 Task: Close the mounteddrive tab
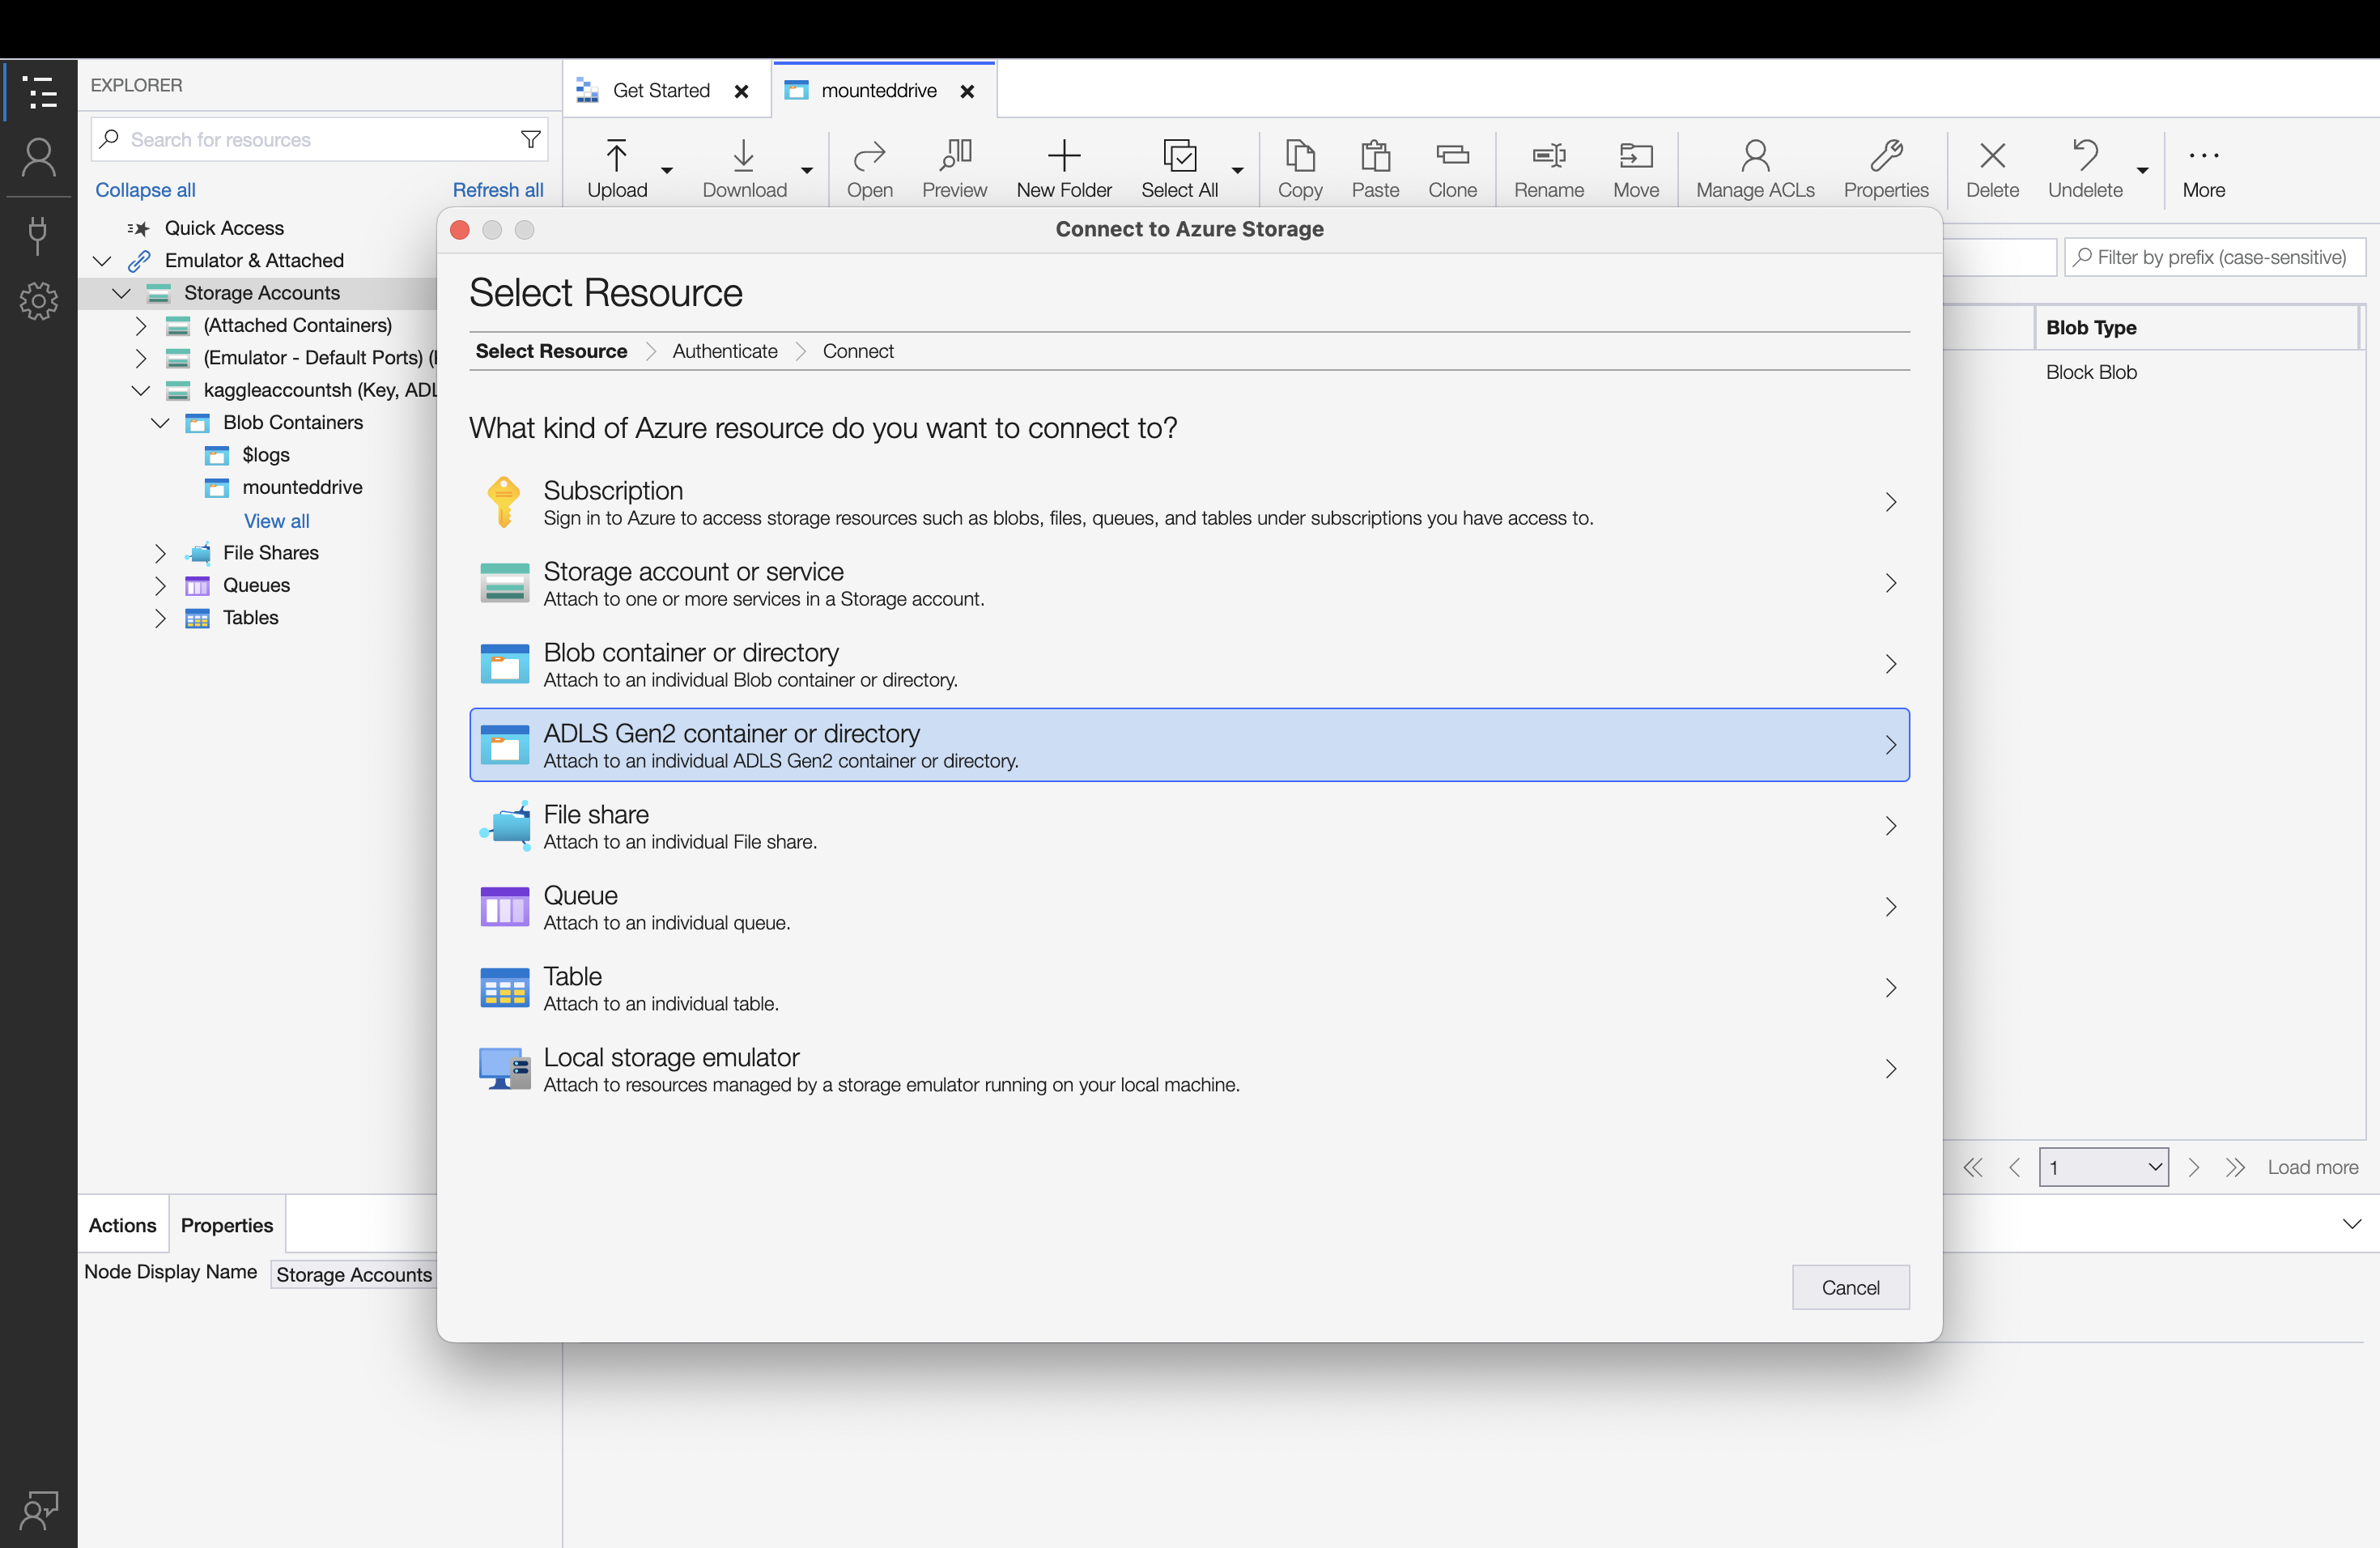tap(967, 91)
